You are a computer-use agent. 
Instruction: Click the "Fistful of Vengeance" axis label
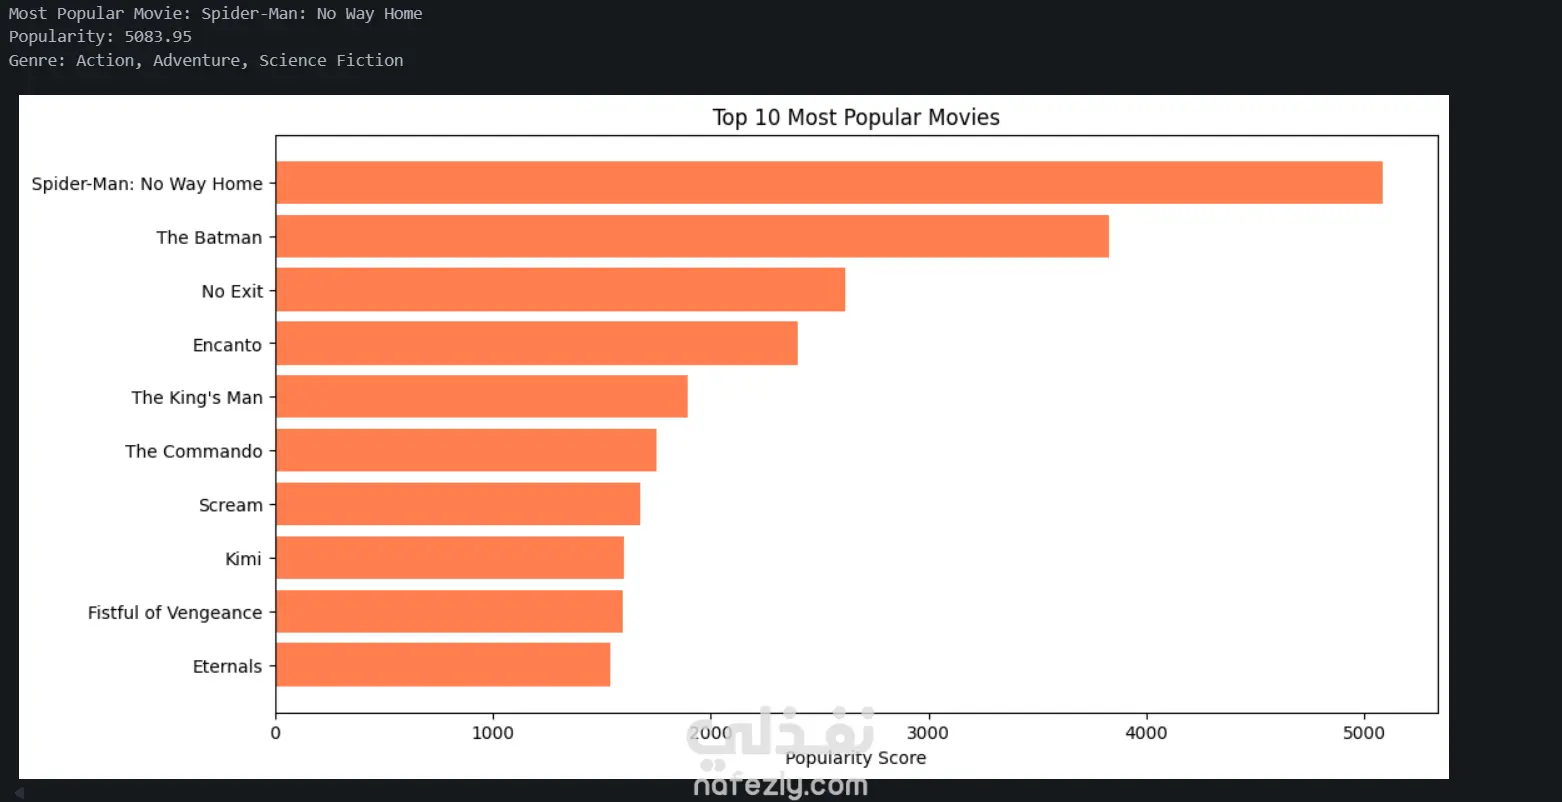tap(175, 613)
